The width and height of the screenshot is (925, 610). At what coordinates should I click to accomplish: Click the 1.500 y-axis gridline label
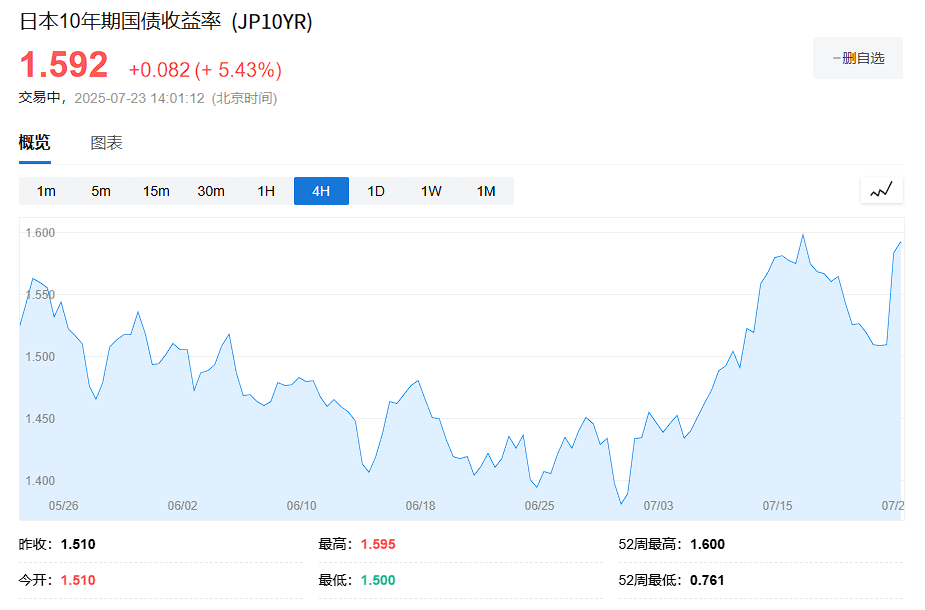[41, 357]
